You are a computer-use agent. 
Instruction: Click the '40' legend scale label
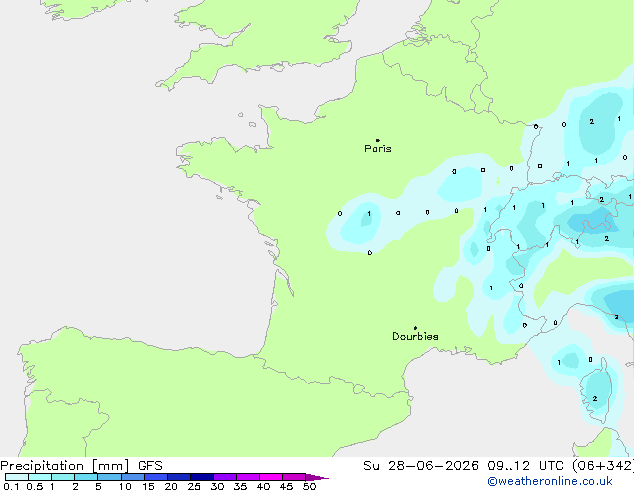click(x=263, y=486)
